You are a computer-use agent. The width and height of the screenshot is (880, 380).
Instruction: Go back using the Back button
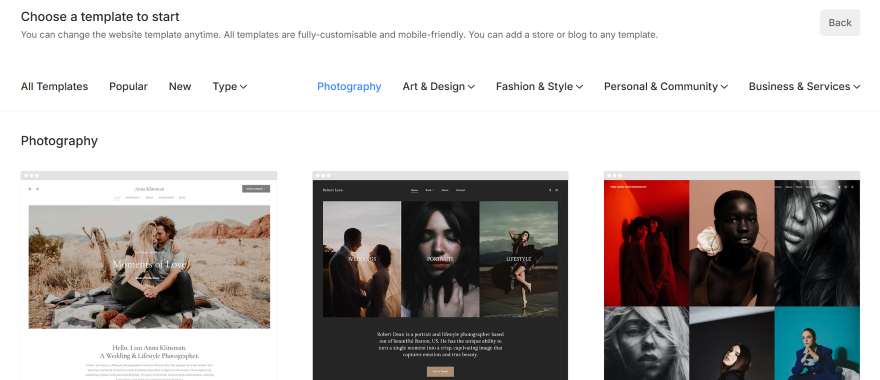[840, 22]
